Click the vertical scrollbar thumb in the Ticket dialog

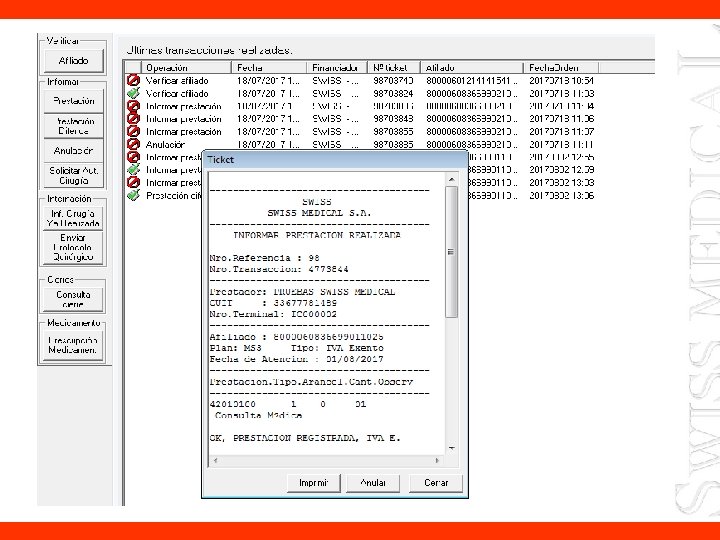(451, 252)
